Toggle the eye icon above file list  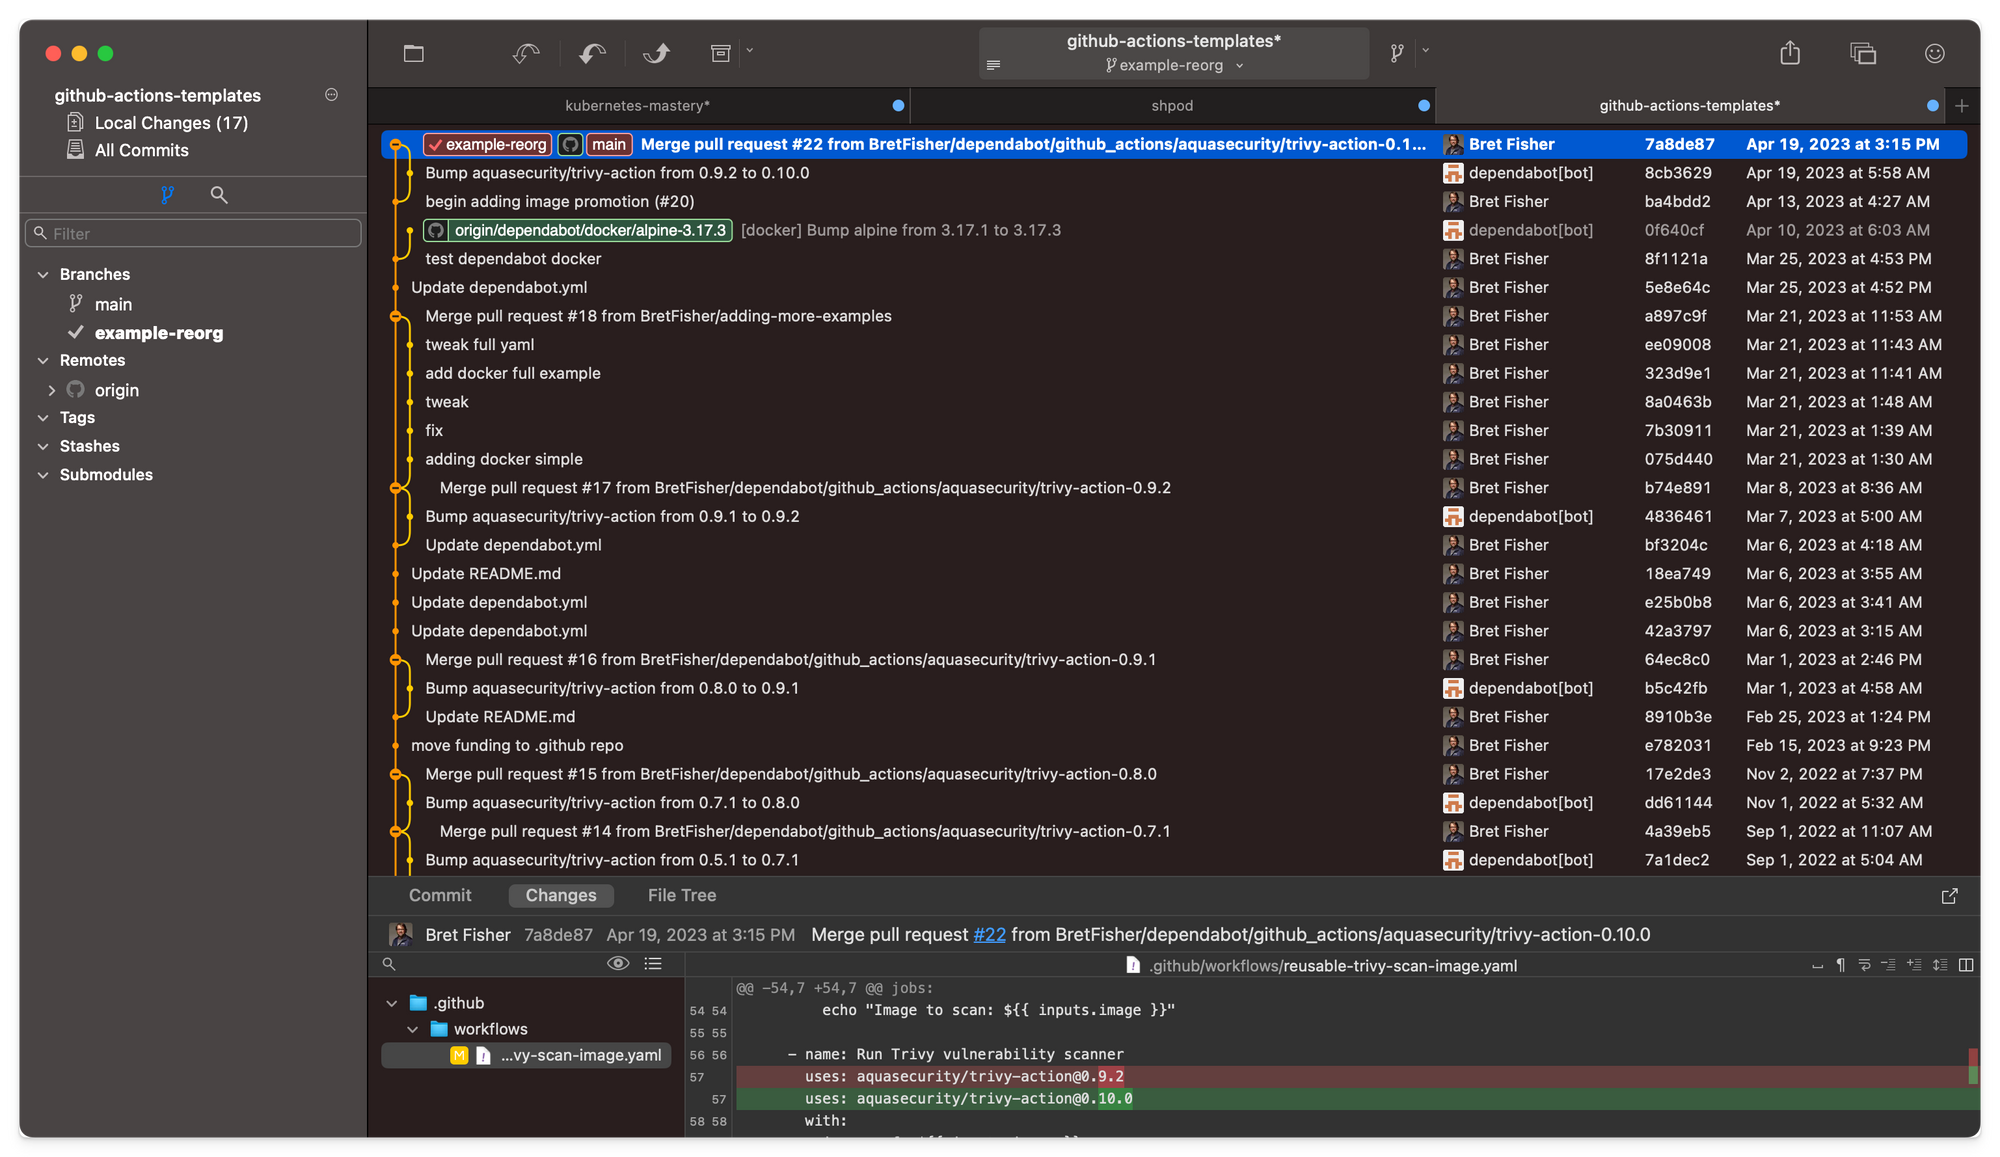[618, 963]
